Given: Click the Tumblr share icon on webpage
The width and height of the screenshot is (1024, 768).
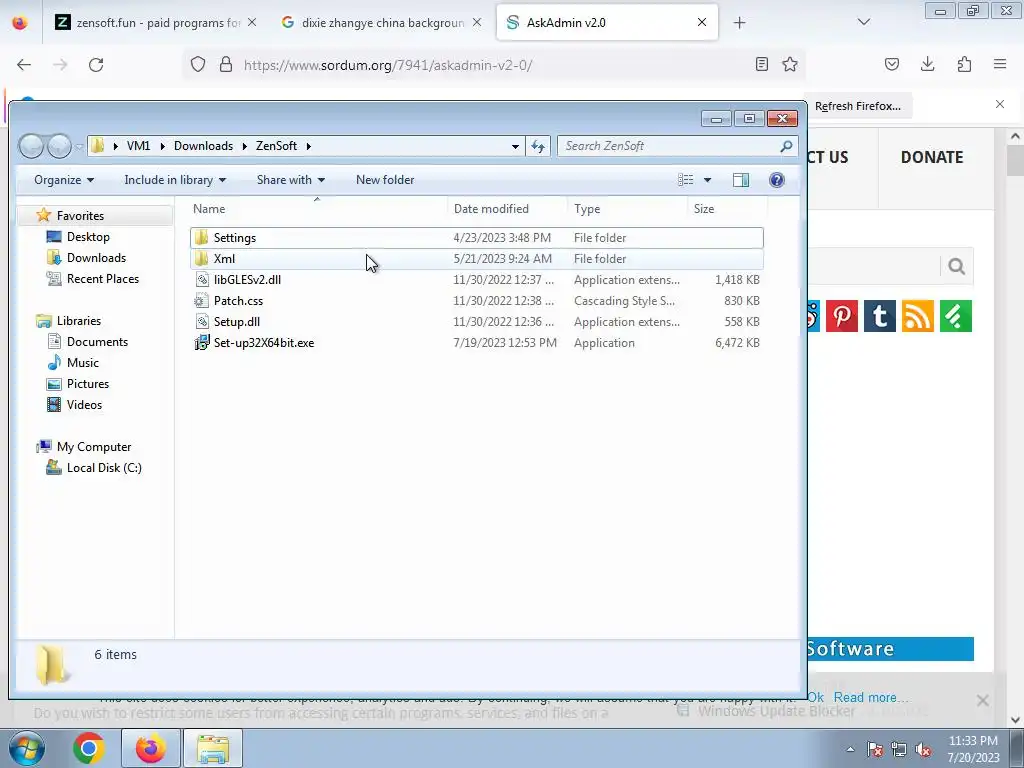Looking at the screenshot, I should (x=880, y=316).
